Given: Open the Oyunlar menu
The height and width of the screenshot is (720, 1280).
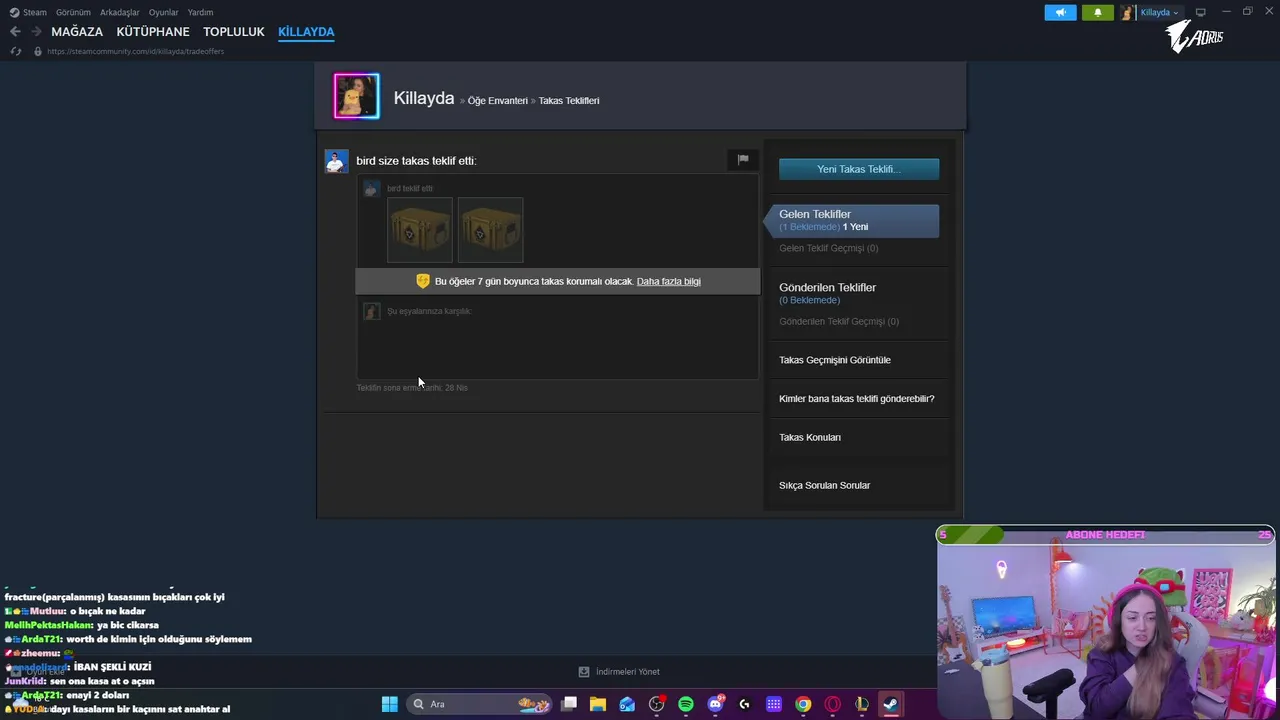Looking at the screenshot, I should click(164, 12).
